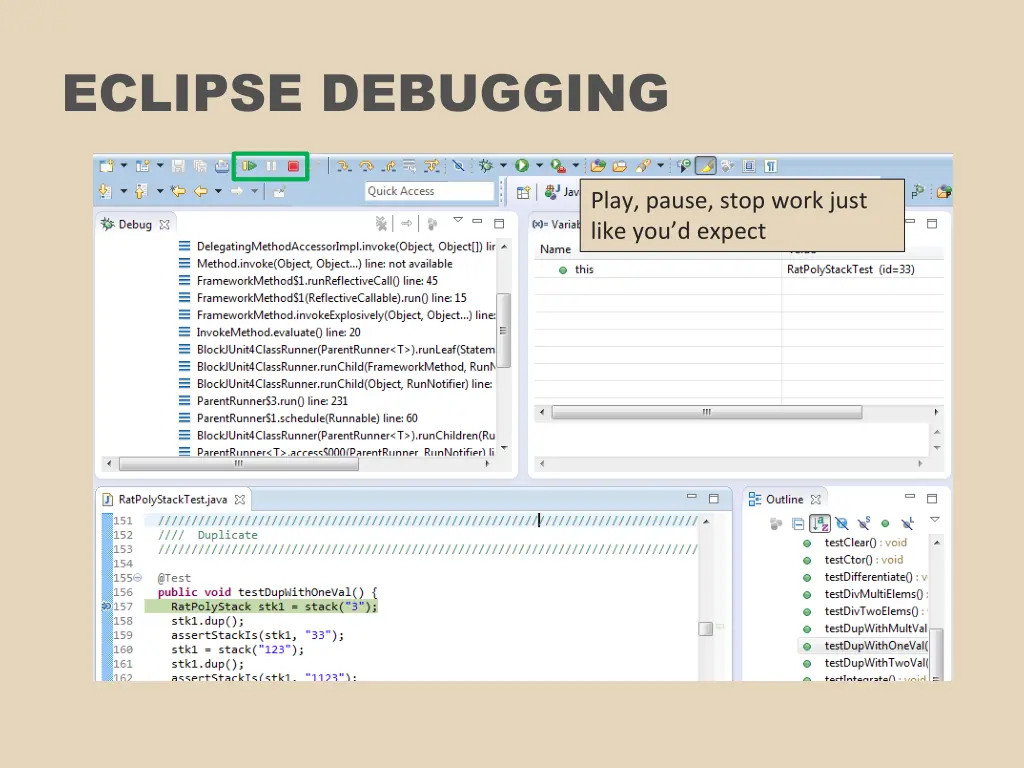Click in the Quick Access field

point(430,191)
